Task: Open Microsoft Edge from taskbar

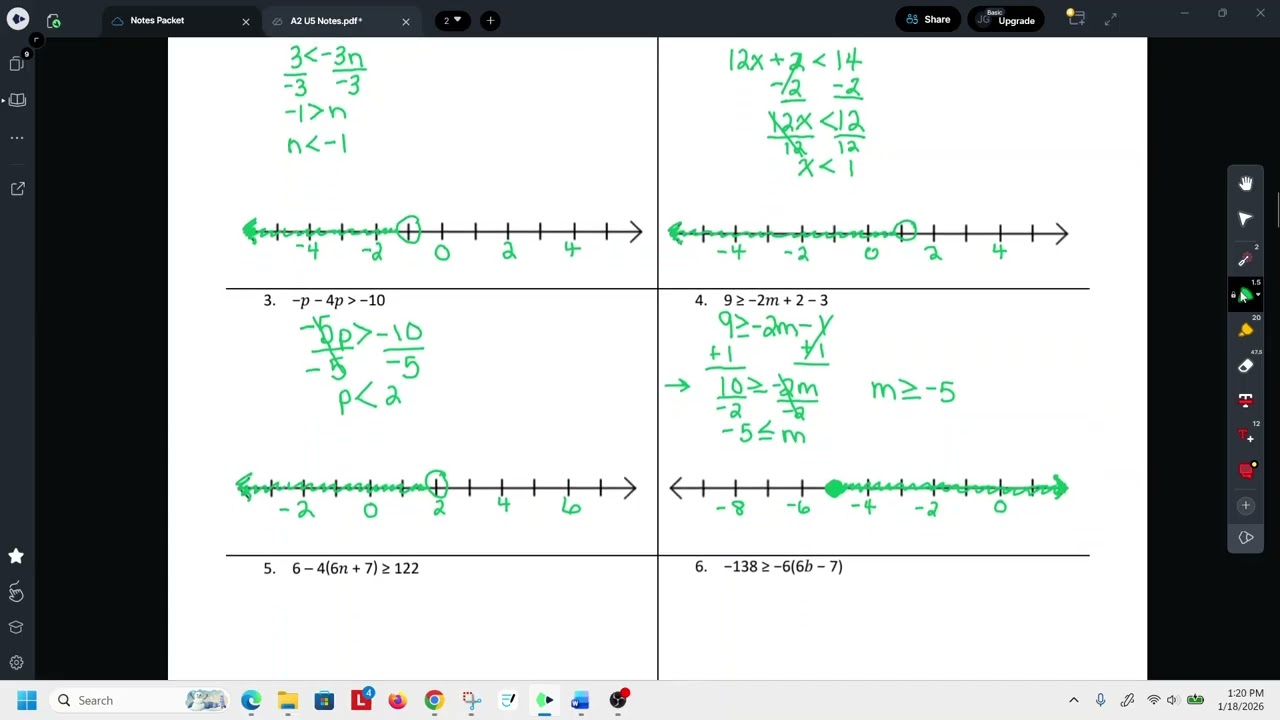Action: (251, 700)
